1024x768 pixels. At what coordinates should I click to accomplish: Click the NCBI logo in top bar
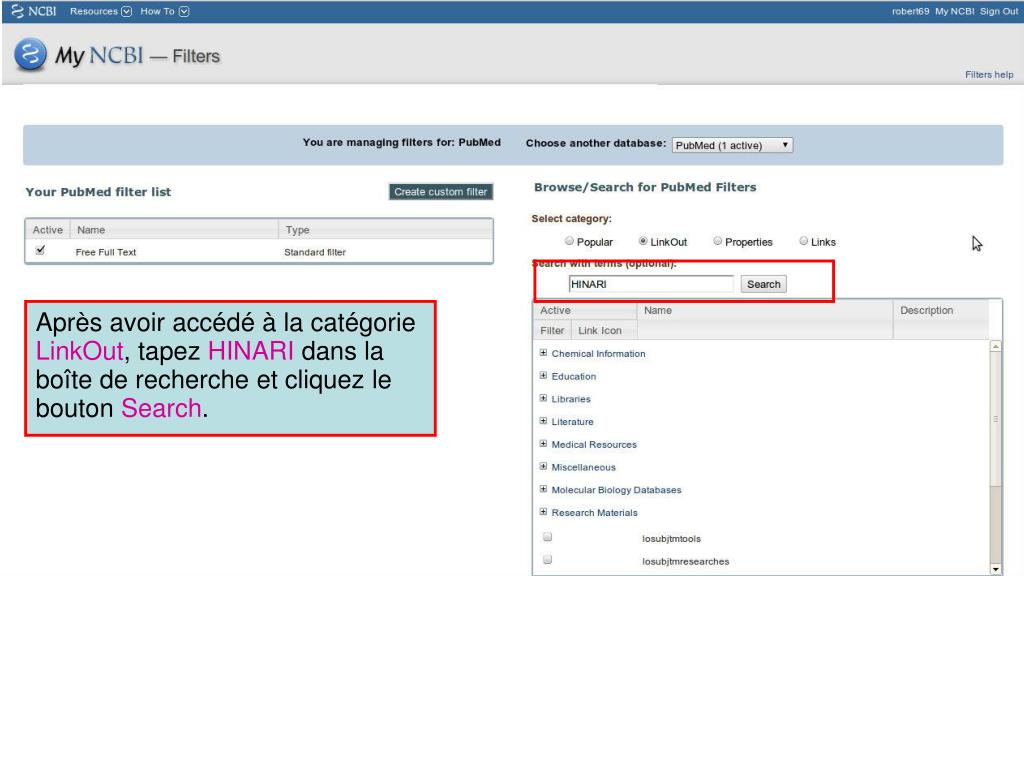coord(34,11)
